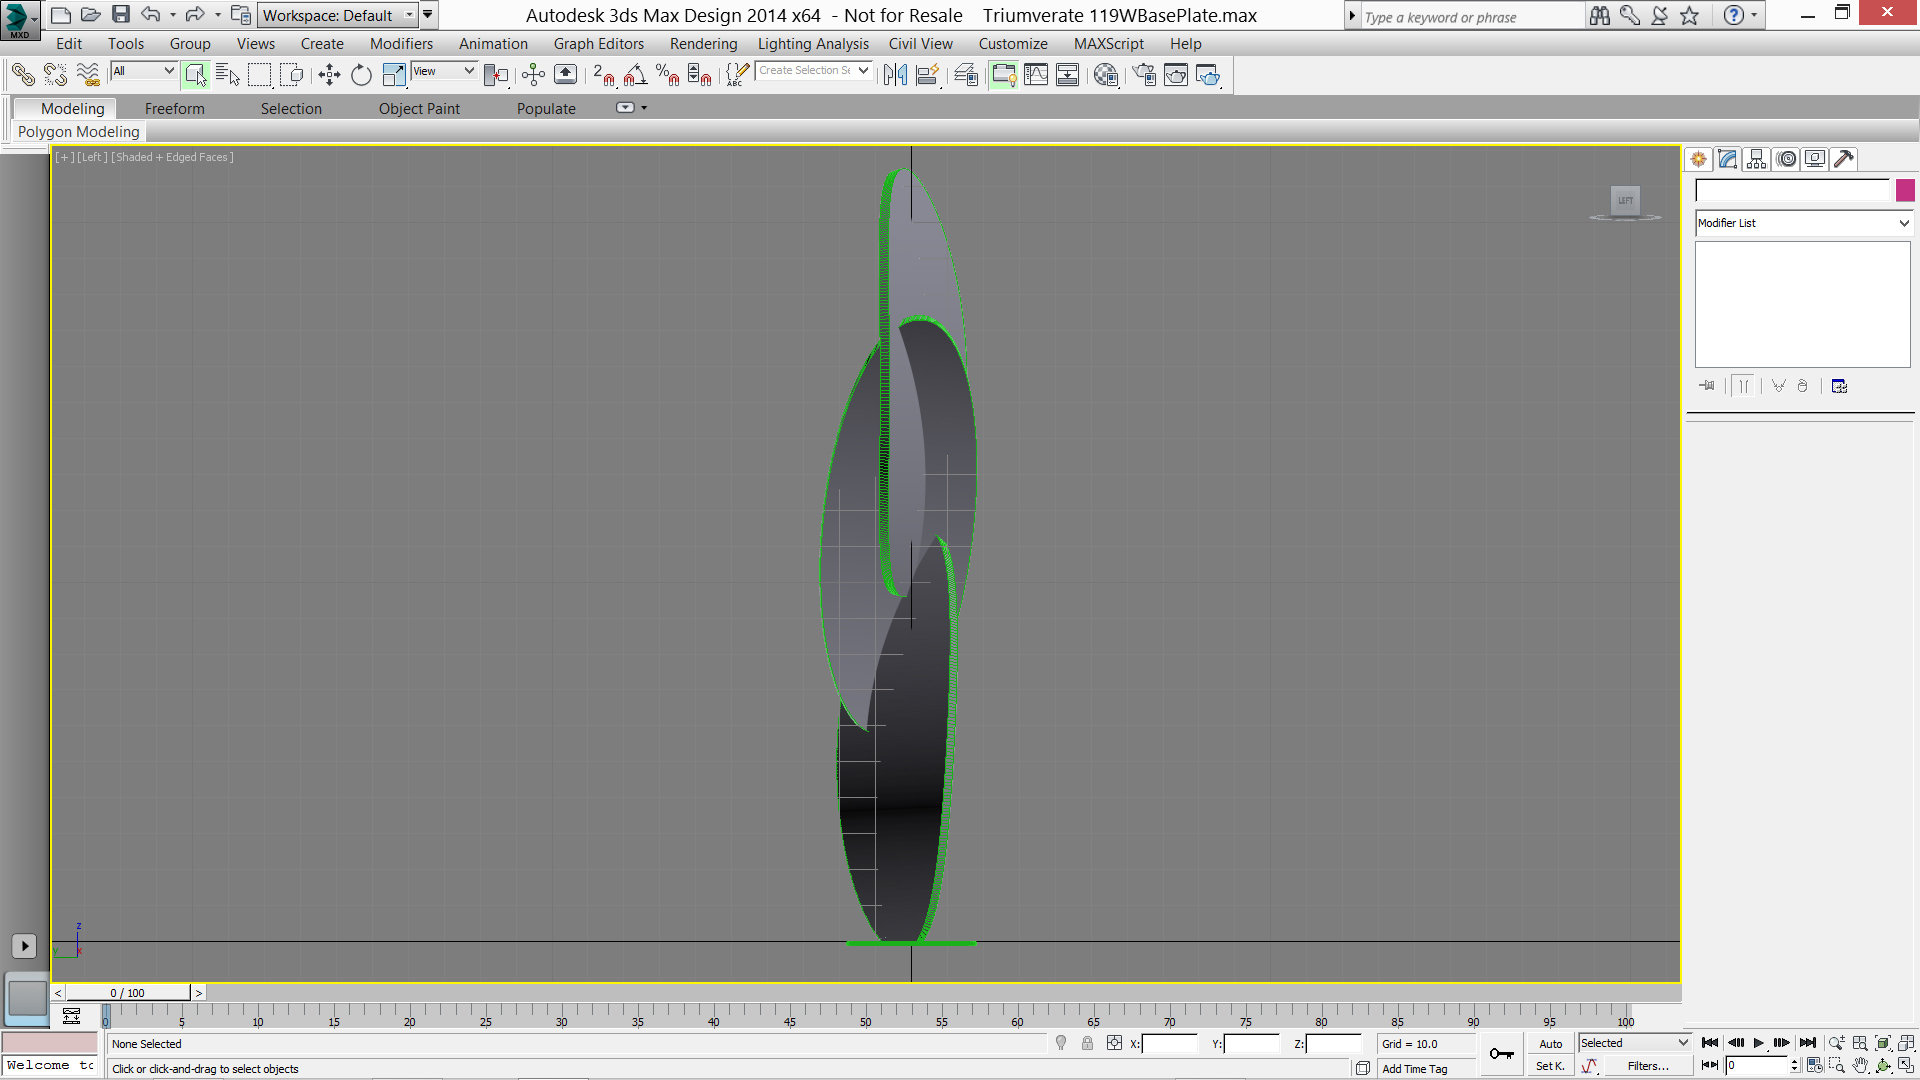Toggle Spinner Snap

pyautogui.click(x=699, y=75)
